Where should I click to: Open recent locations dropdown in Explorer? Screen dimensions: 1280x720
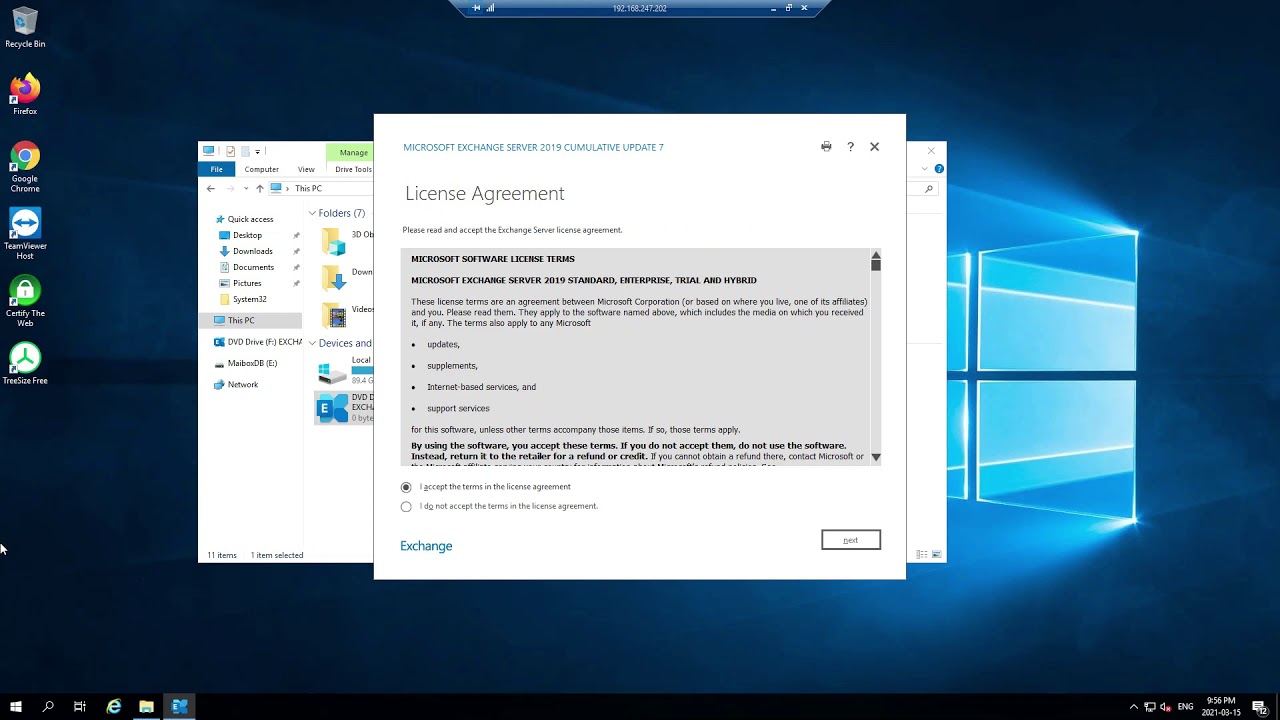coord(245,188)
